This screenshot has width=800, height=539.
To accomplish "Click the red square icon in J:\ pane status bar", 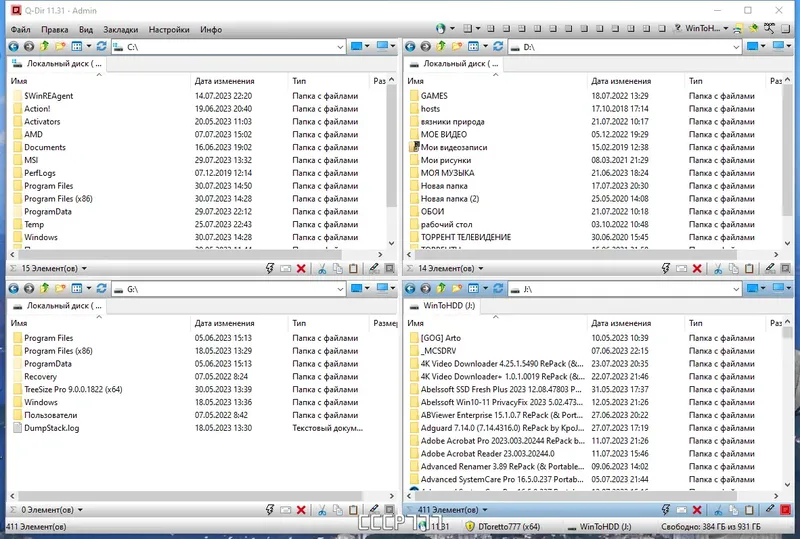I will (785, 510).
